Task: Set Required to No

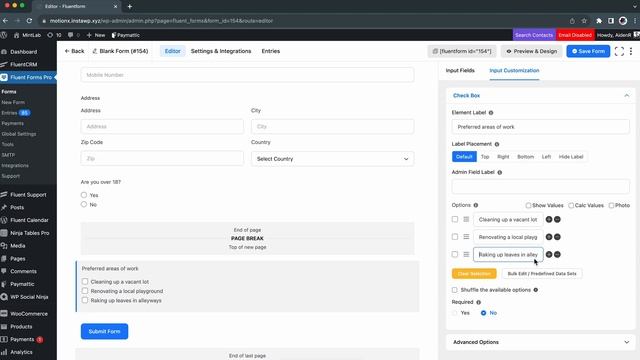Action: click(x=483, y=313)
